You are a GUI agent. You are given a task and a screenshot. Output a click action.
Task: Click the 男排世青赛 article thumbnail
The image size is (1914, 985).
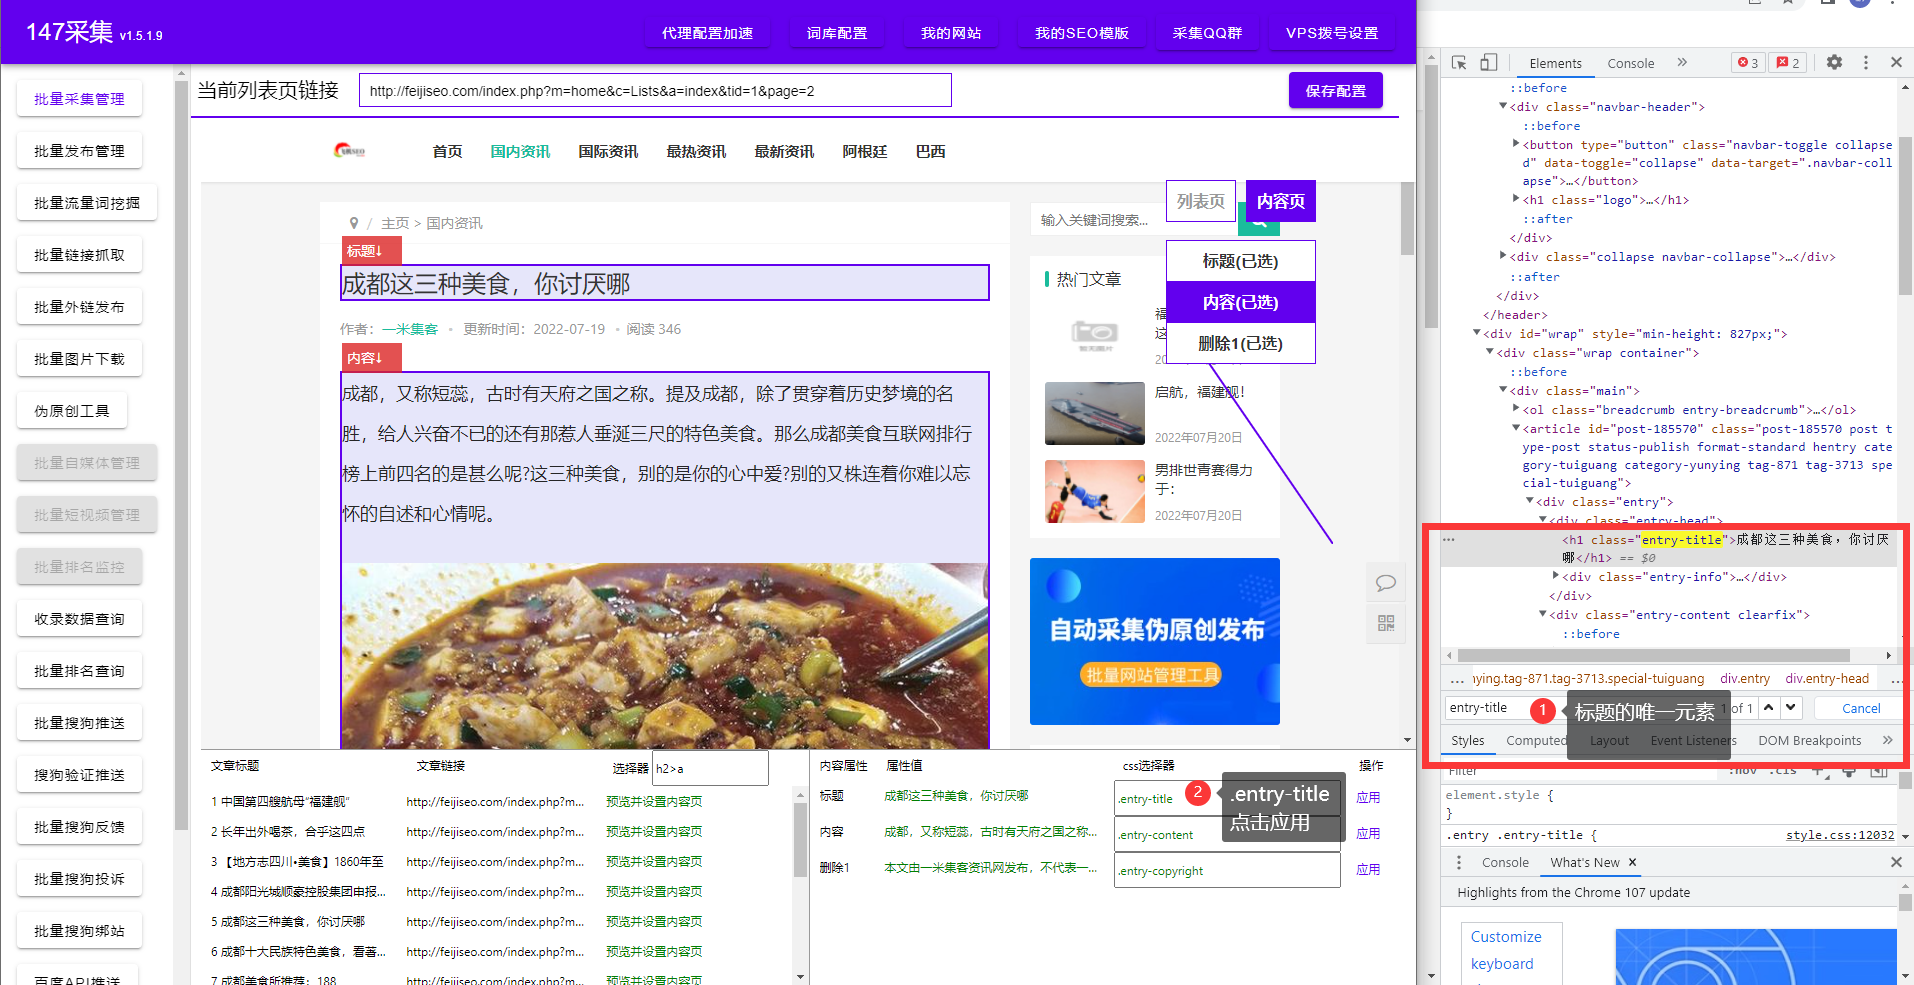tap(1095, 491)
